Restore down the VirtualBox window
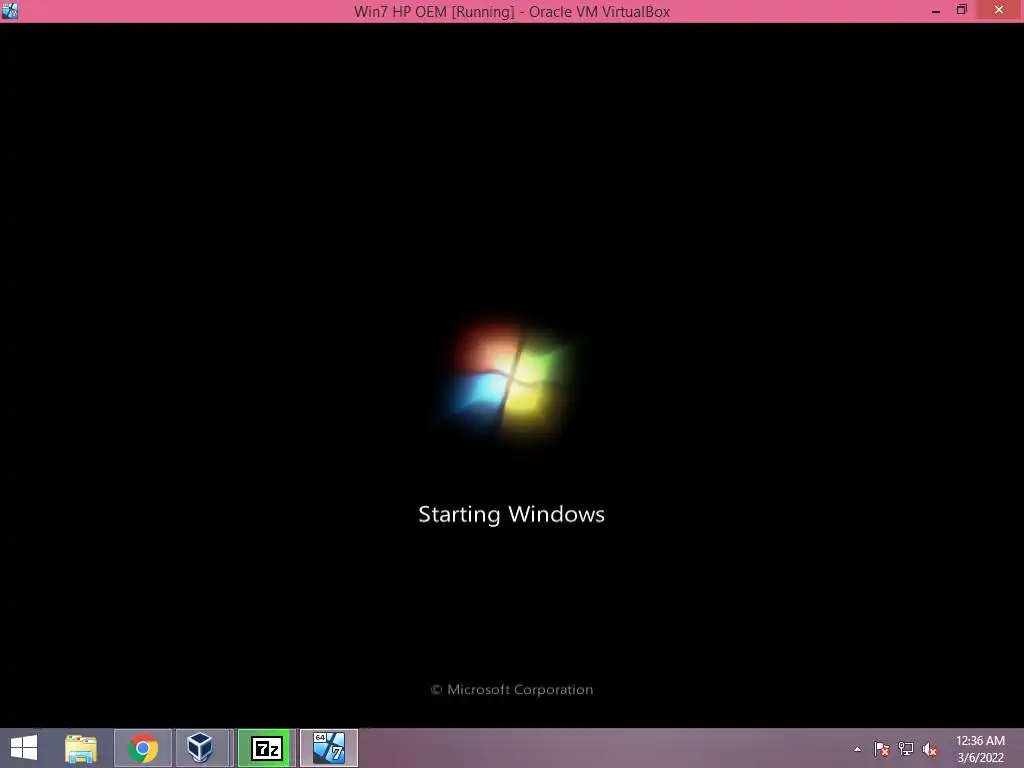This screenshot has width=1024, height=768. pos(962,10)
